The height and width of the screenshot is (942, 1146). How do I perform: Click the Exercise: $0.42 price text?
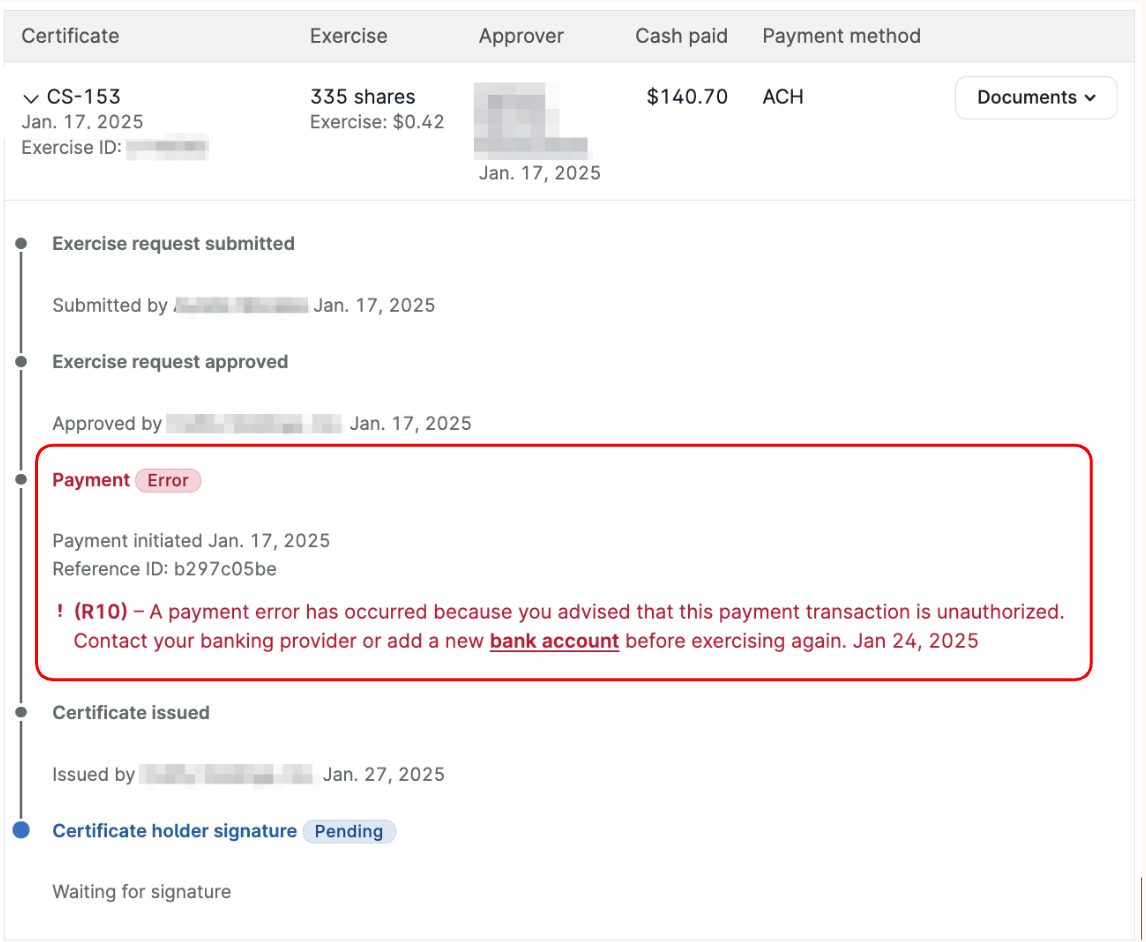click(377, 121)
